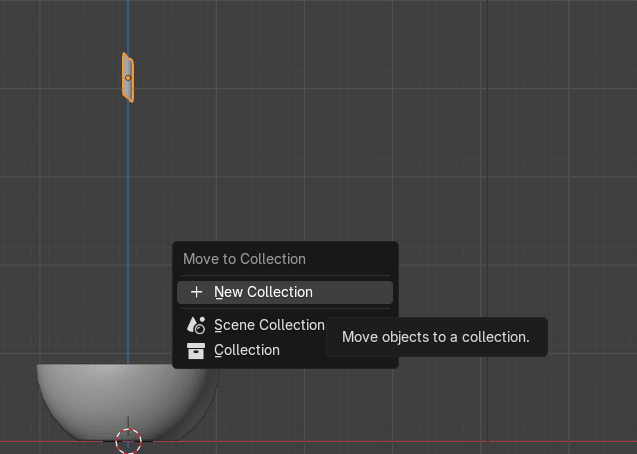Viewport: 637px width, 454px height.
Task: Move object to the entry labeled Collection
Action: click(x=247, y=350)
